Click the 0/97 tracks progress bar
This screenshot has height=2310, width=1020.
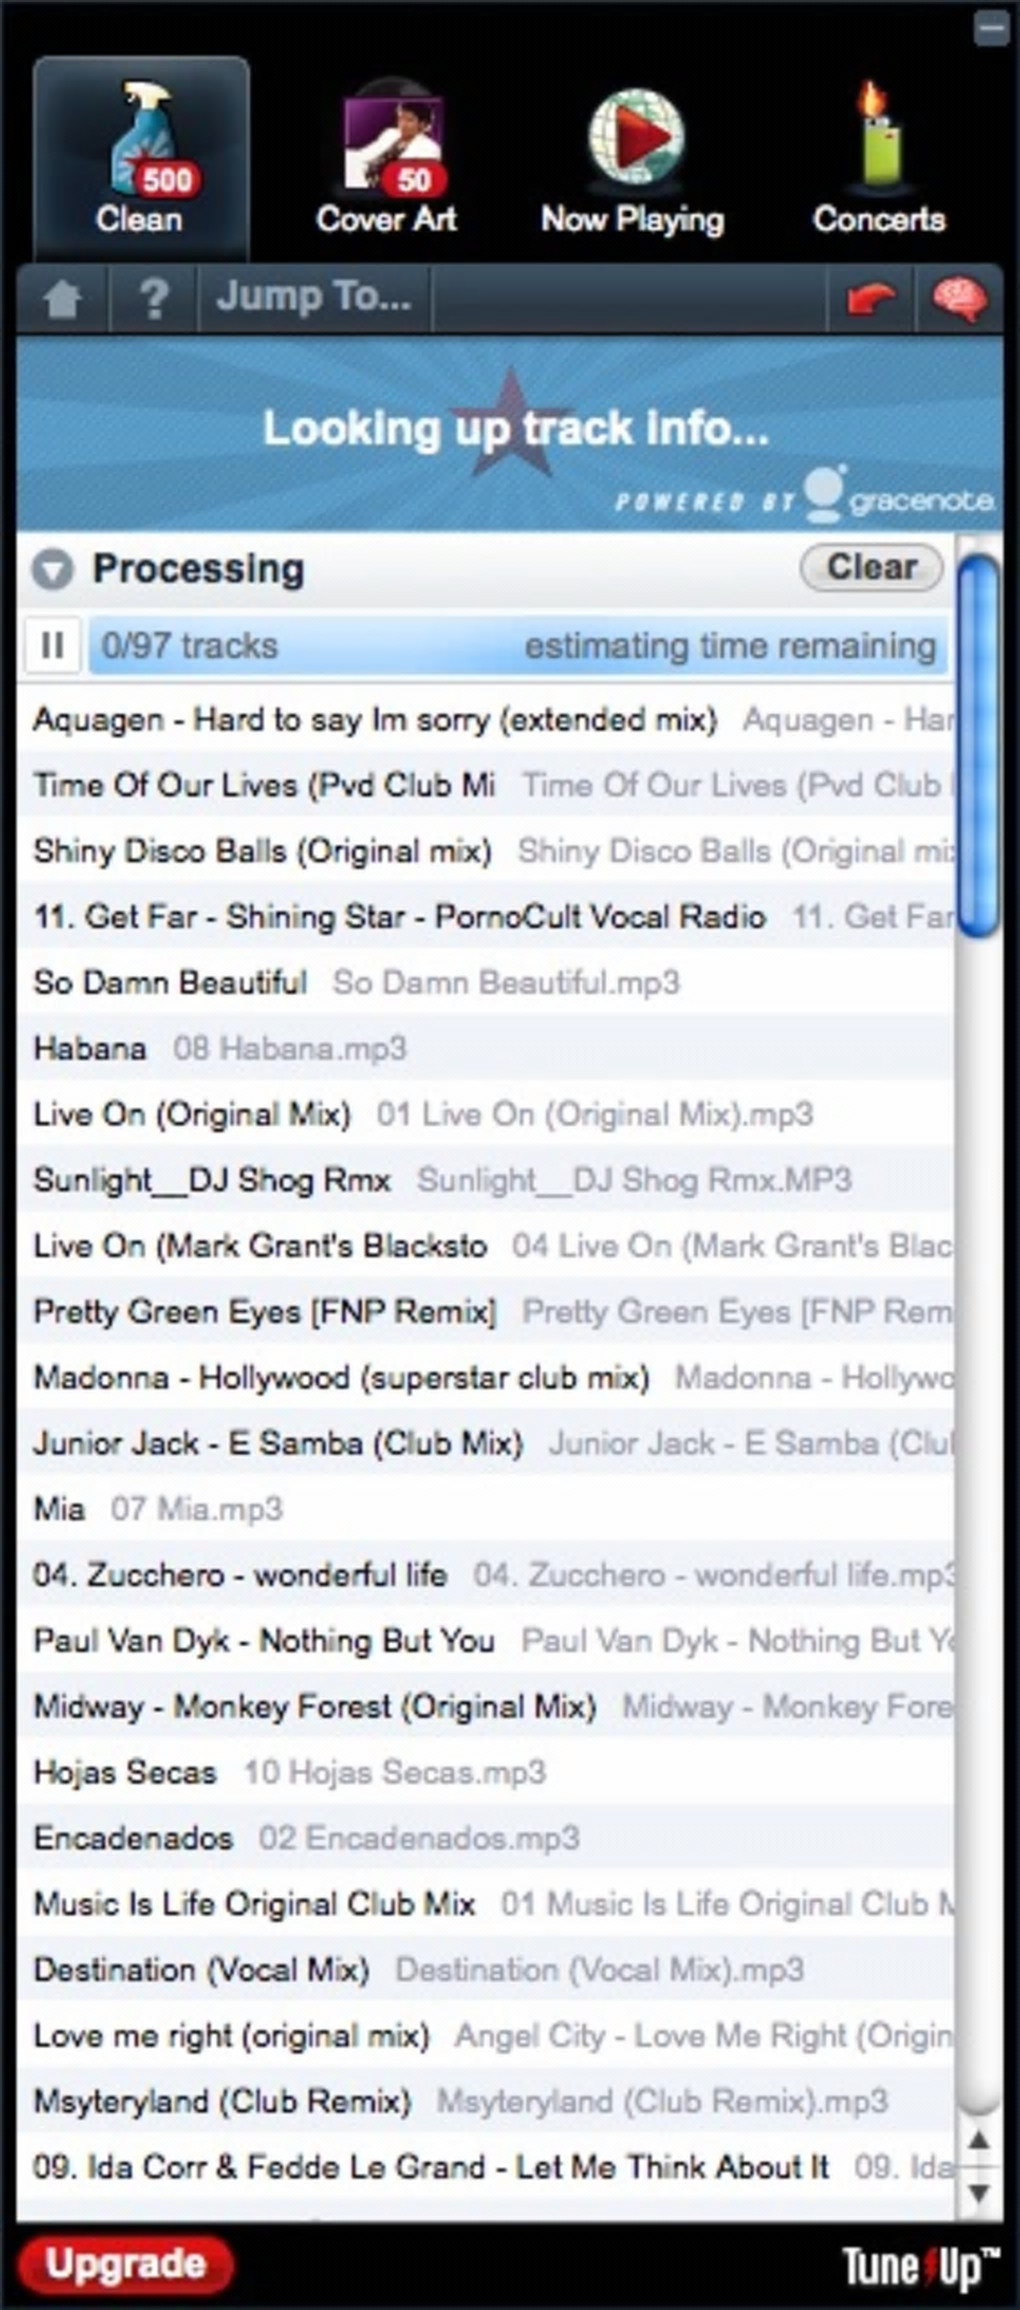[x=518, y=646]
